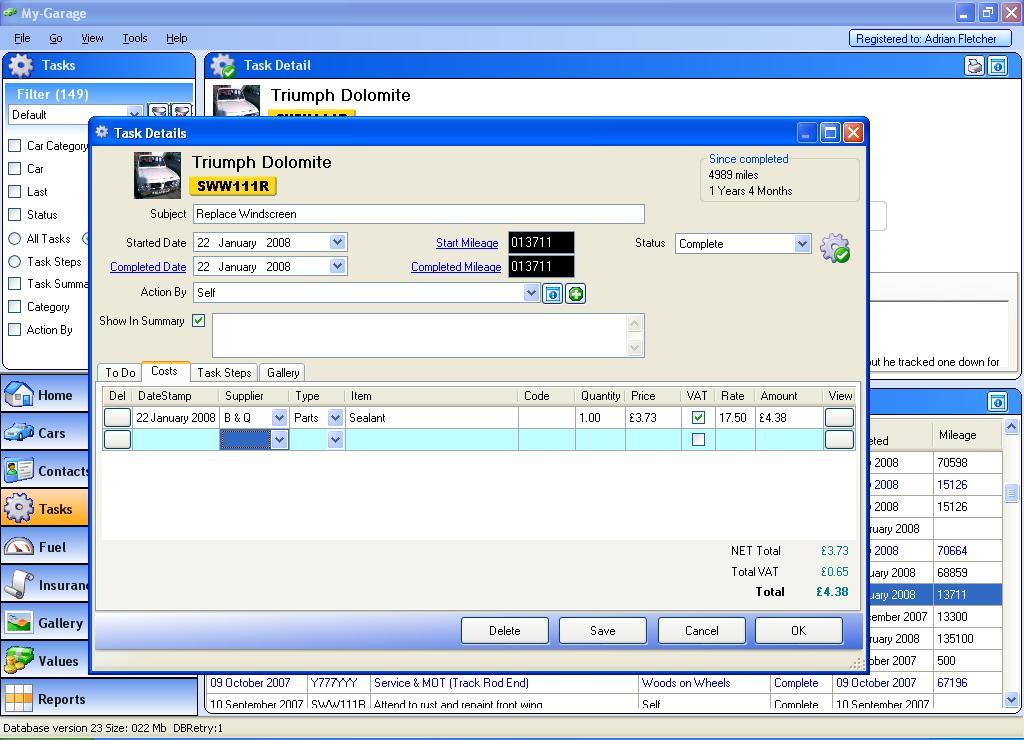Uncheck the Show In Summary checkbox
This screenshot has width=1024, height=740.
pyautogui.click(x=198, y=321)
